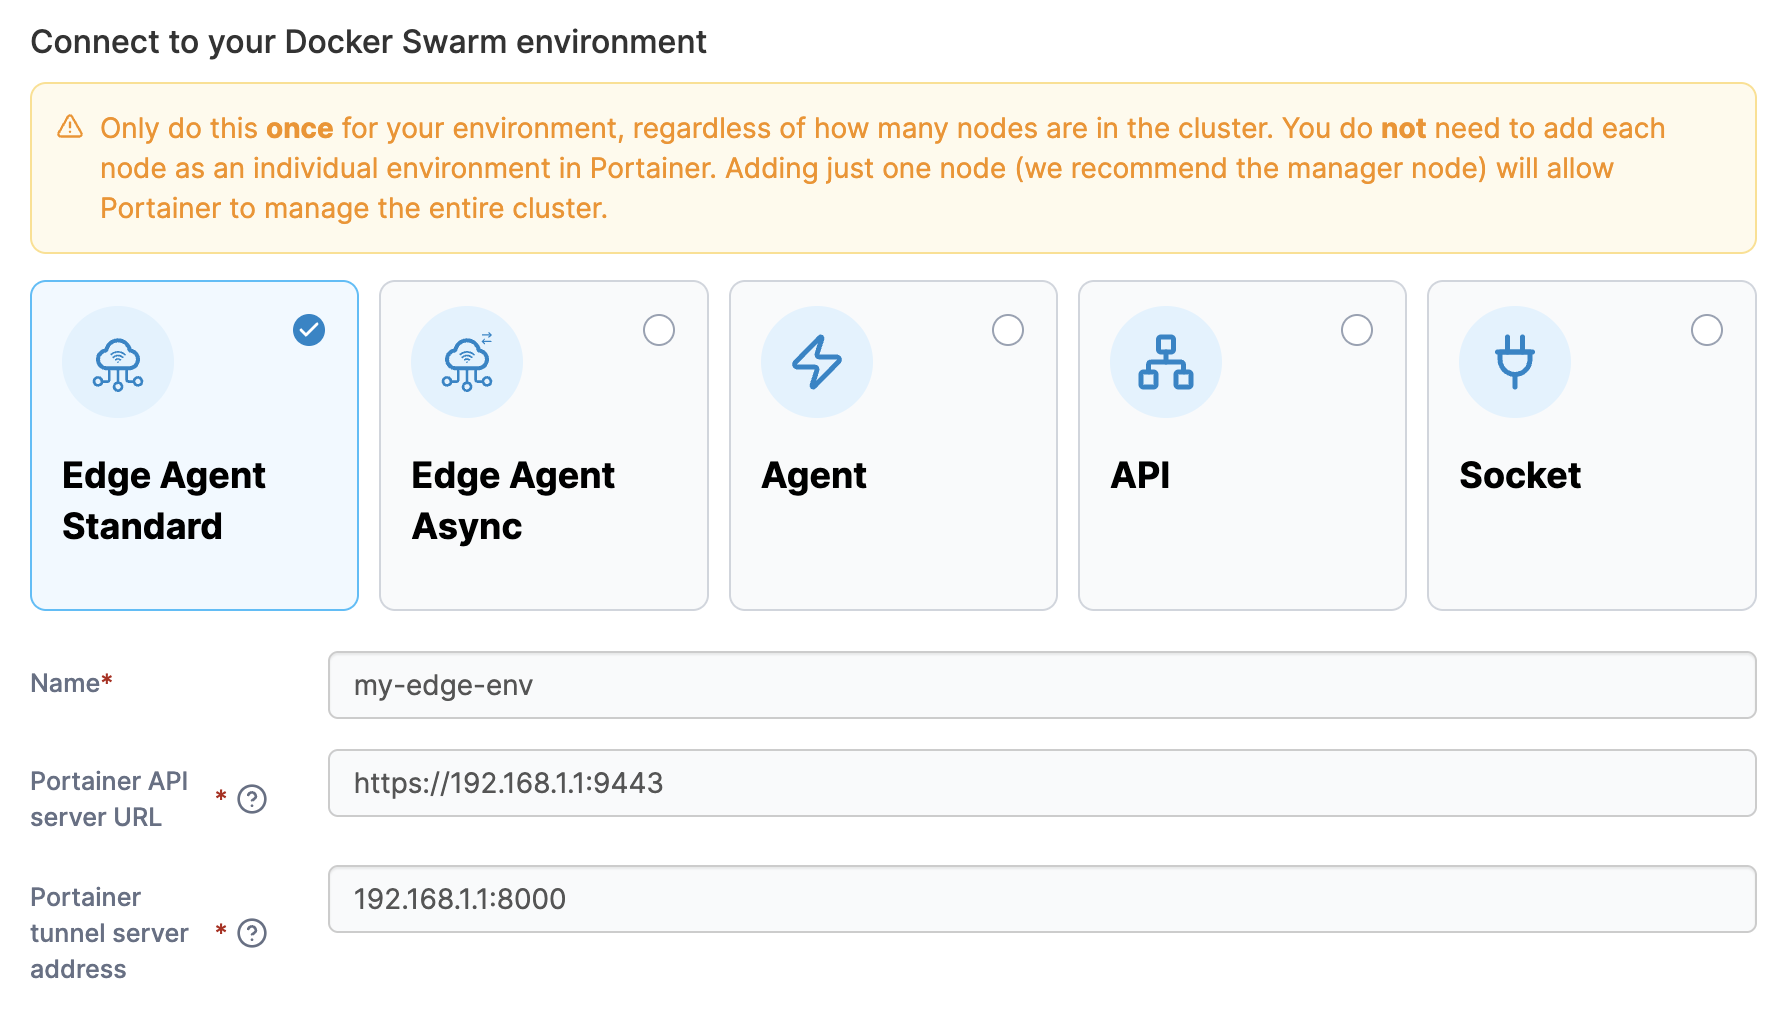Click the Socket plug icon
This screenshot has height=1014, width=1784.
1514,362
